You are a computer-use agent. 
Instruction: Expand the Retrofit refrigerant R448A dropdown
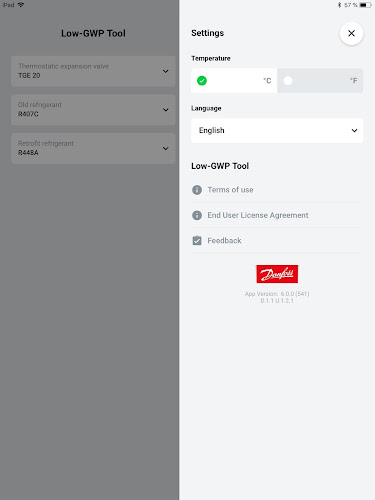93,148
